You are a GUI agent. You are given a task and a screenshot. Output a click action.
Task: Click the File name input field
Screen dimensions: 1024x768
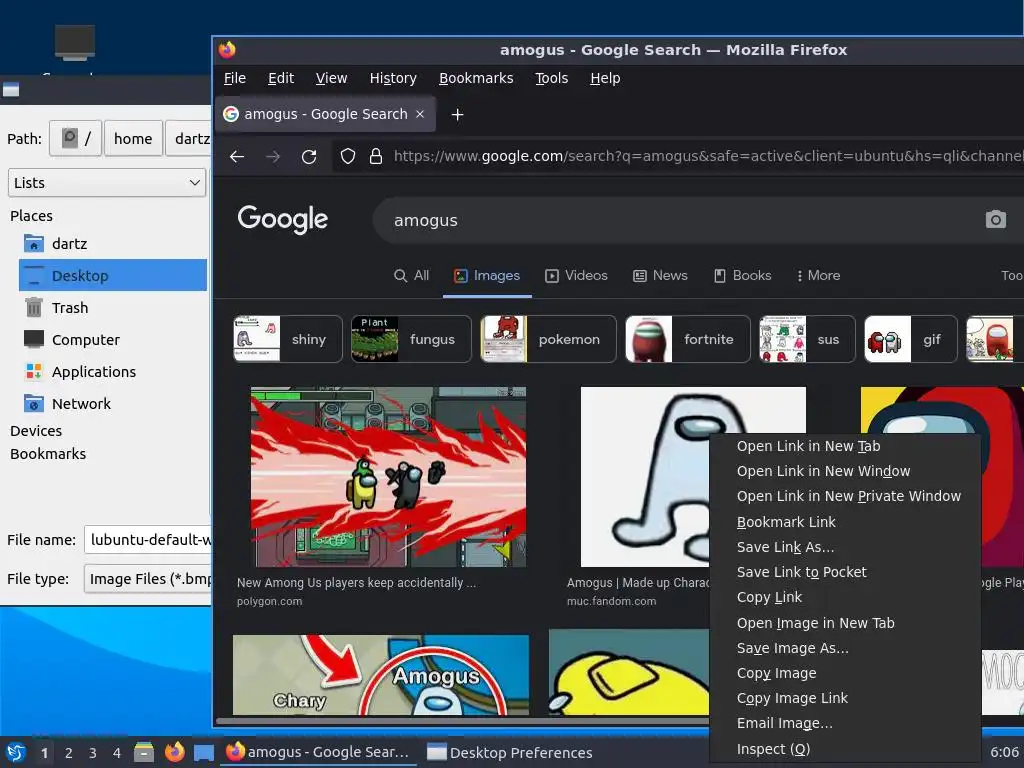point(148,540)
